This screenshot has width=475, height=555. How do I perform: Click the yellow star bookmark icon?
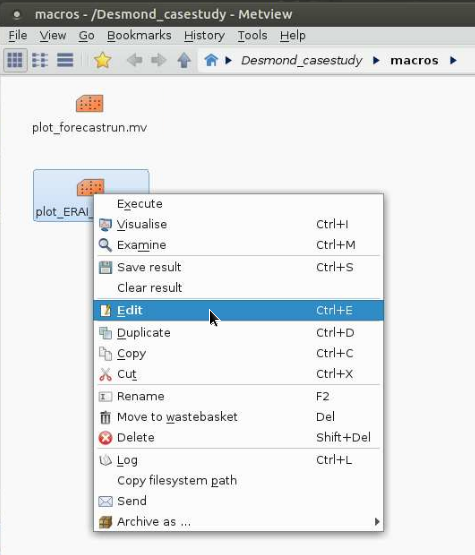coord(103,60)
